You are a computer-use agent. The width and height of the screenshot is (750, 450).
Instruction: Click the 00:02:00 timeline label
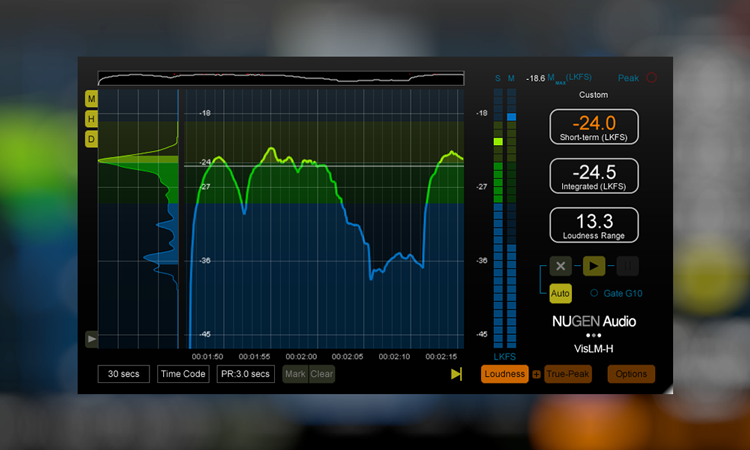pyautogui.click(x=301, y=357)
